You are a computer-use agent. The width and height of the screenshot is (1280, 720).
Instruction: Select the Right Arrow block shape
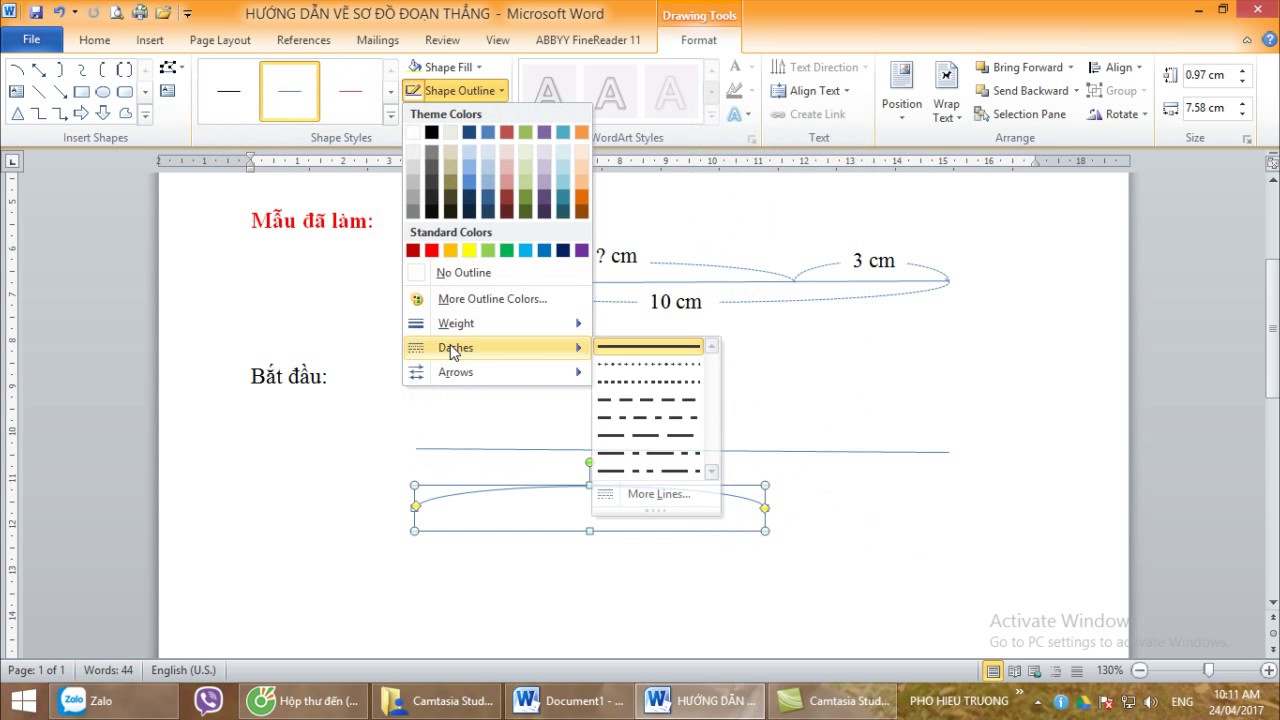click(81, 114)
